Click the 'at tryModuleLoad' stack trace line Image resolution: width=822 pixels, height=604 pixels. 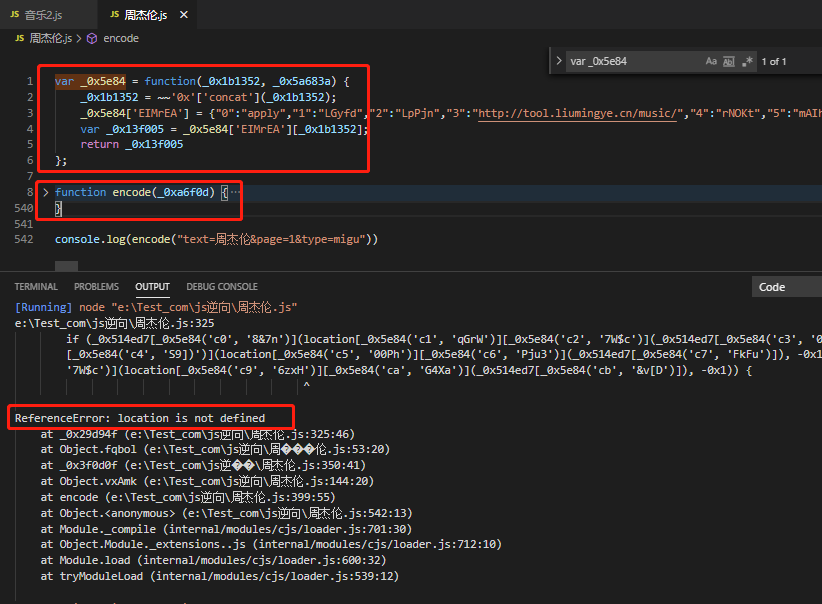coord(220,576)
